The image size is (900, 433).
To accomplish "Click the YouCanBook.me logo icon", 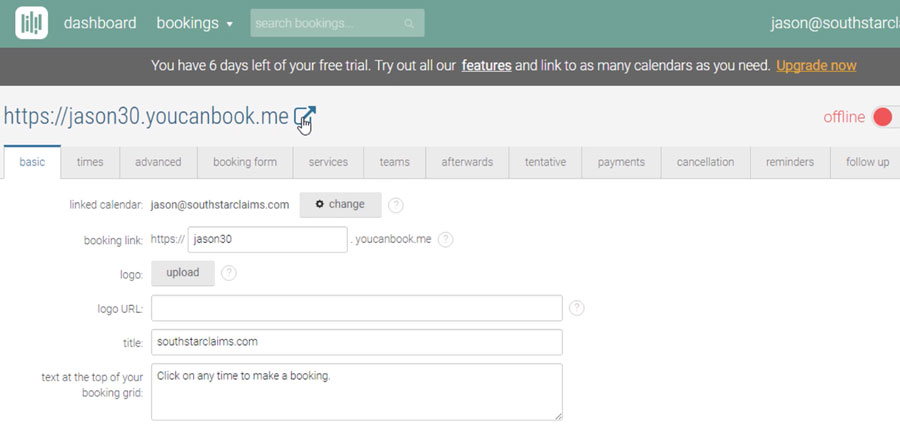I will (31, 23).
